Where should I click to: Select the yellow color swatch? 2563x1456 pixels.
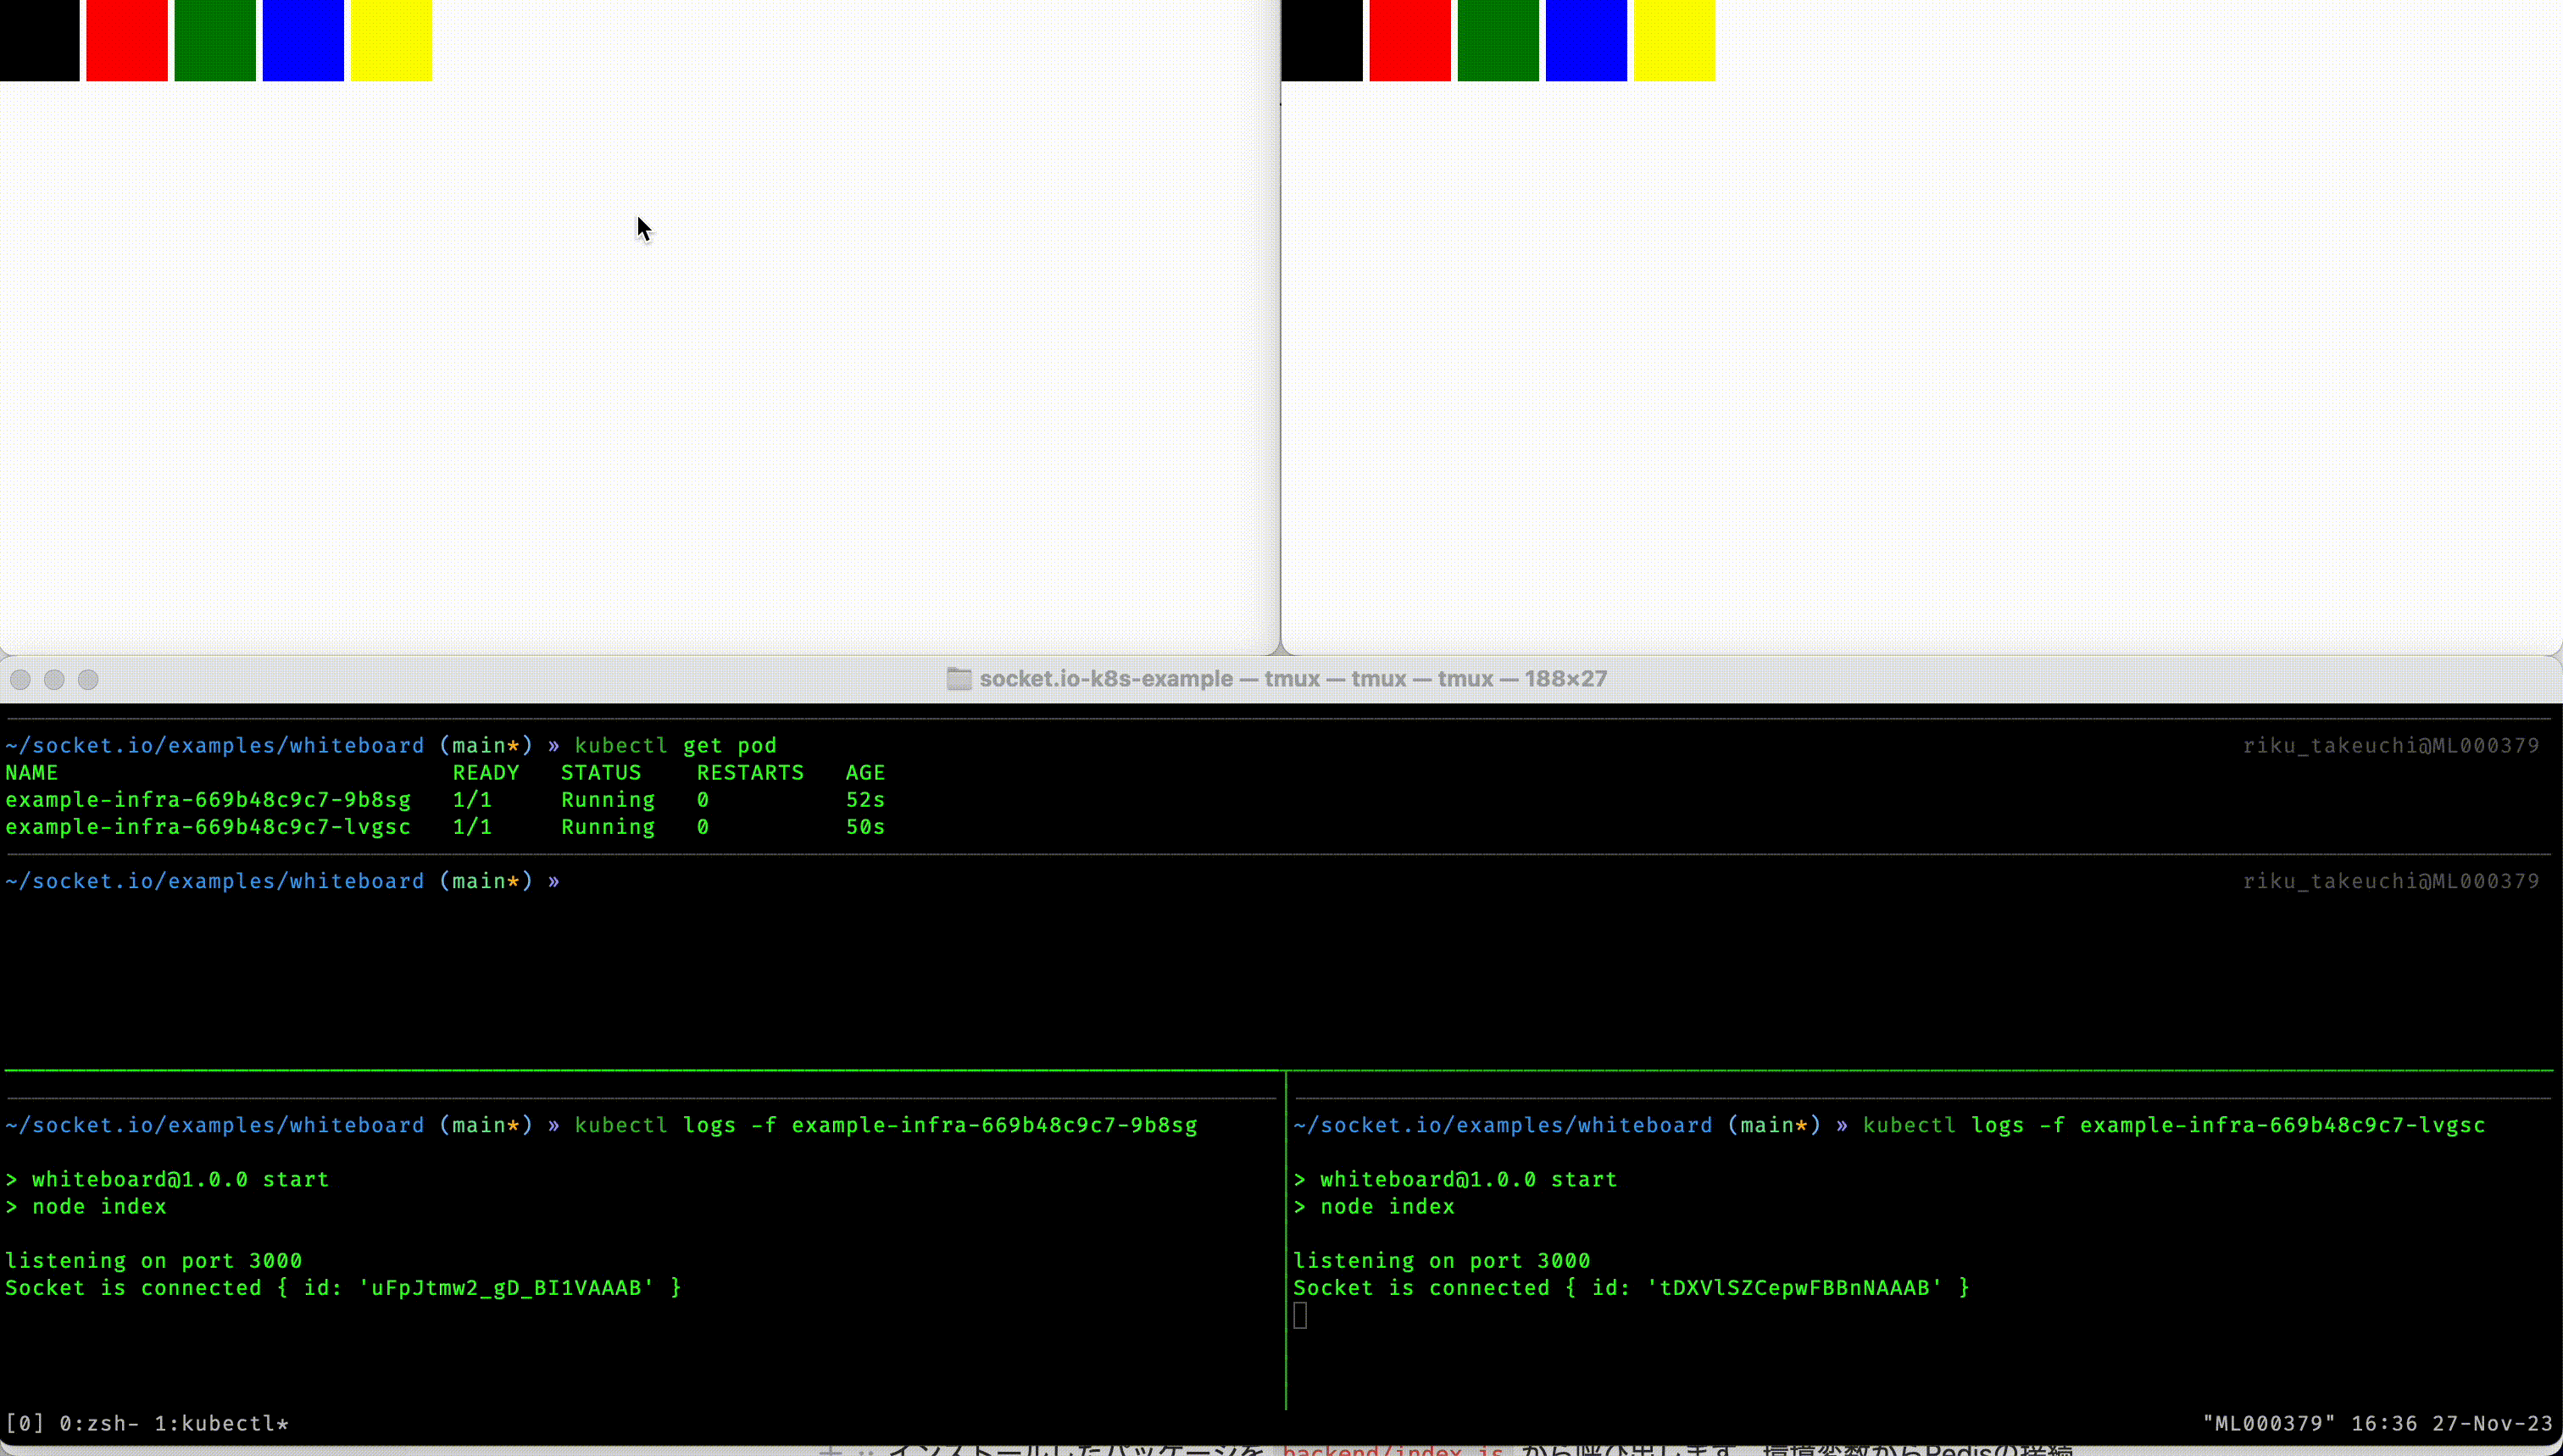pyautogui.click(x=391, y=39)
